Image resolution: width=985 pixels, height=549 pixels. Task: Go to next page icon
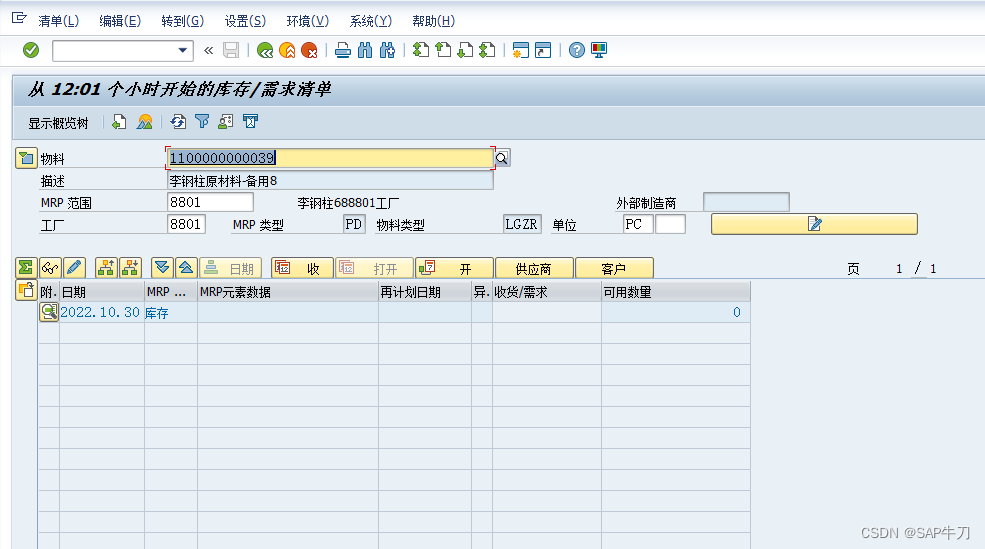click(x=465, y=50)
